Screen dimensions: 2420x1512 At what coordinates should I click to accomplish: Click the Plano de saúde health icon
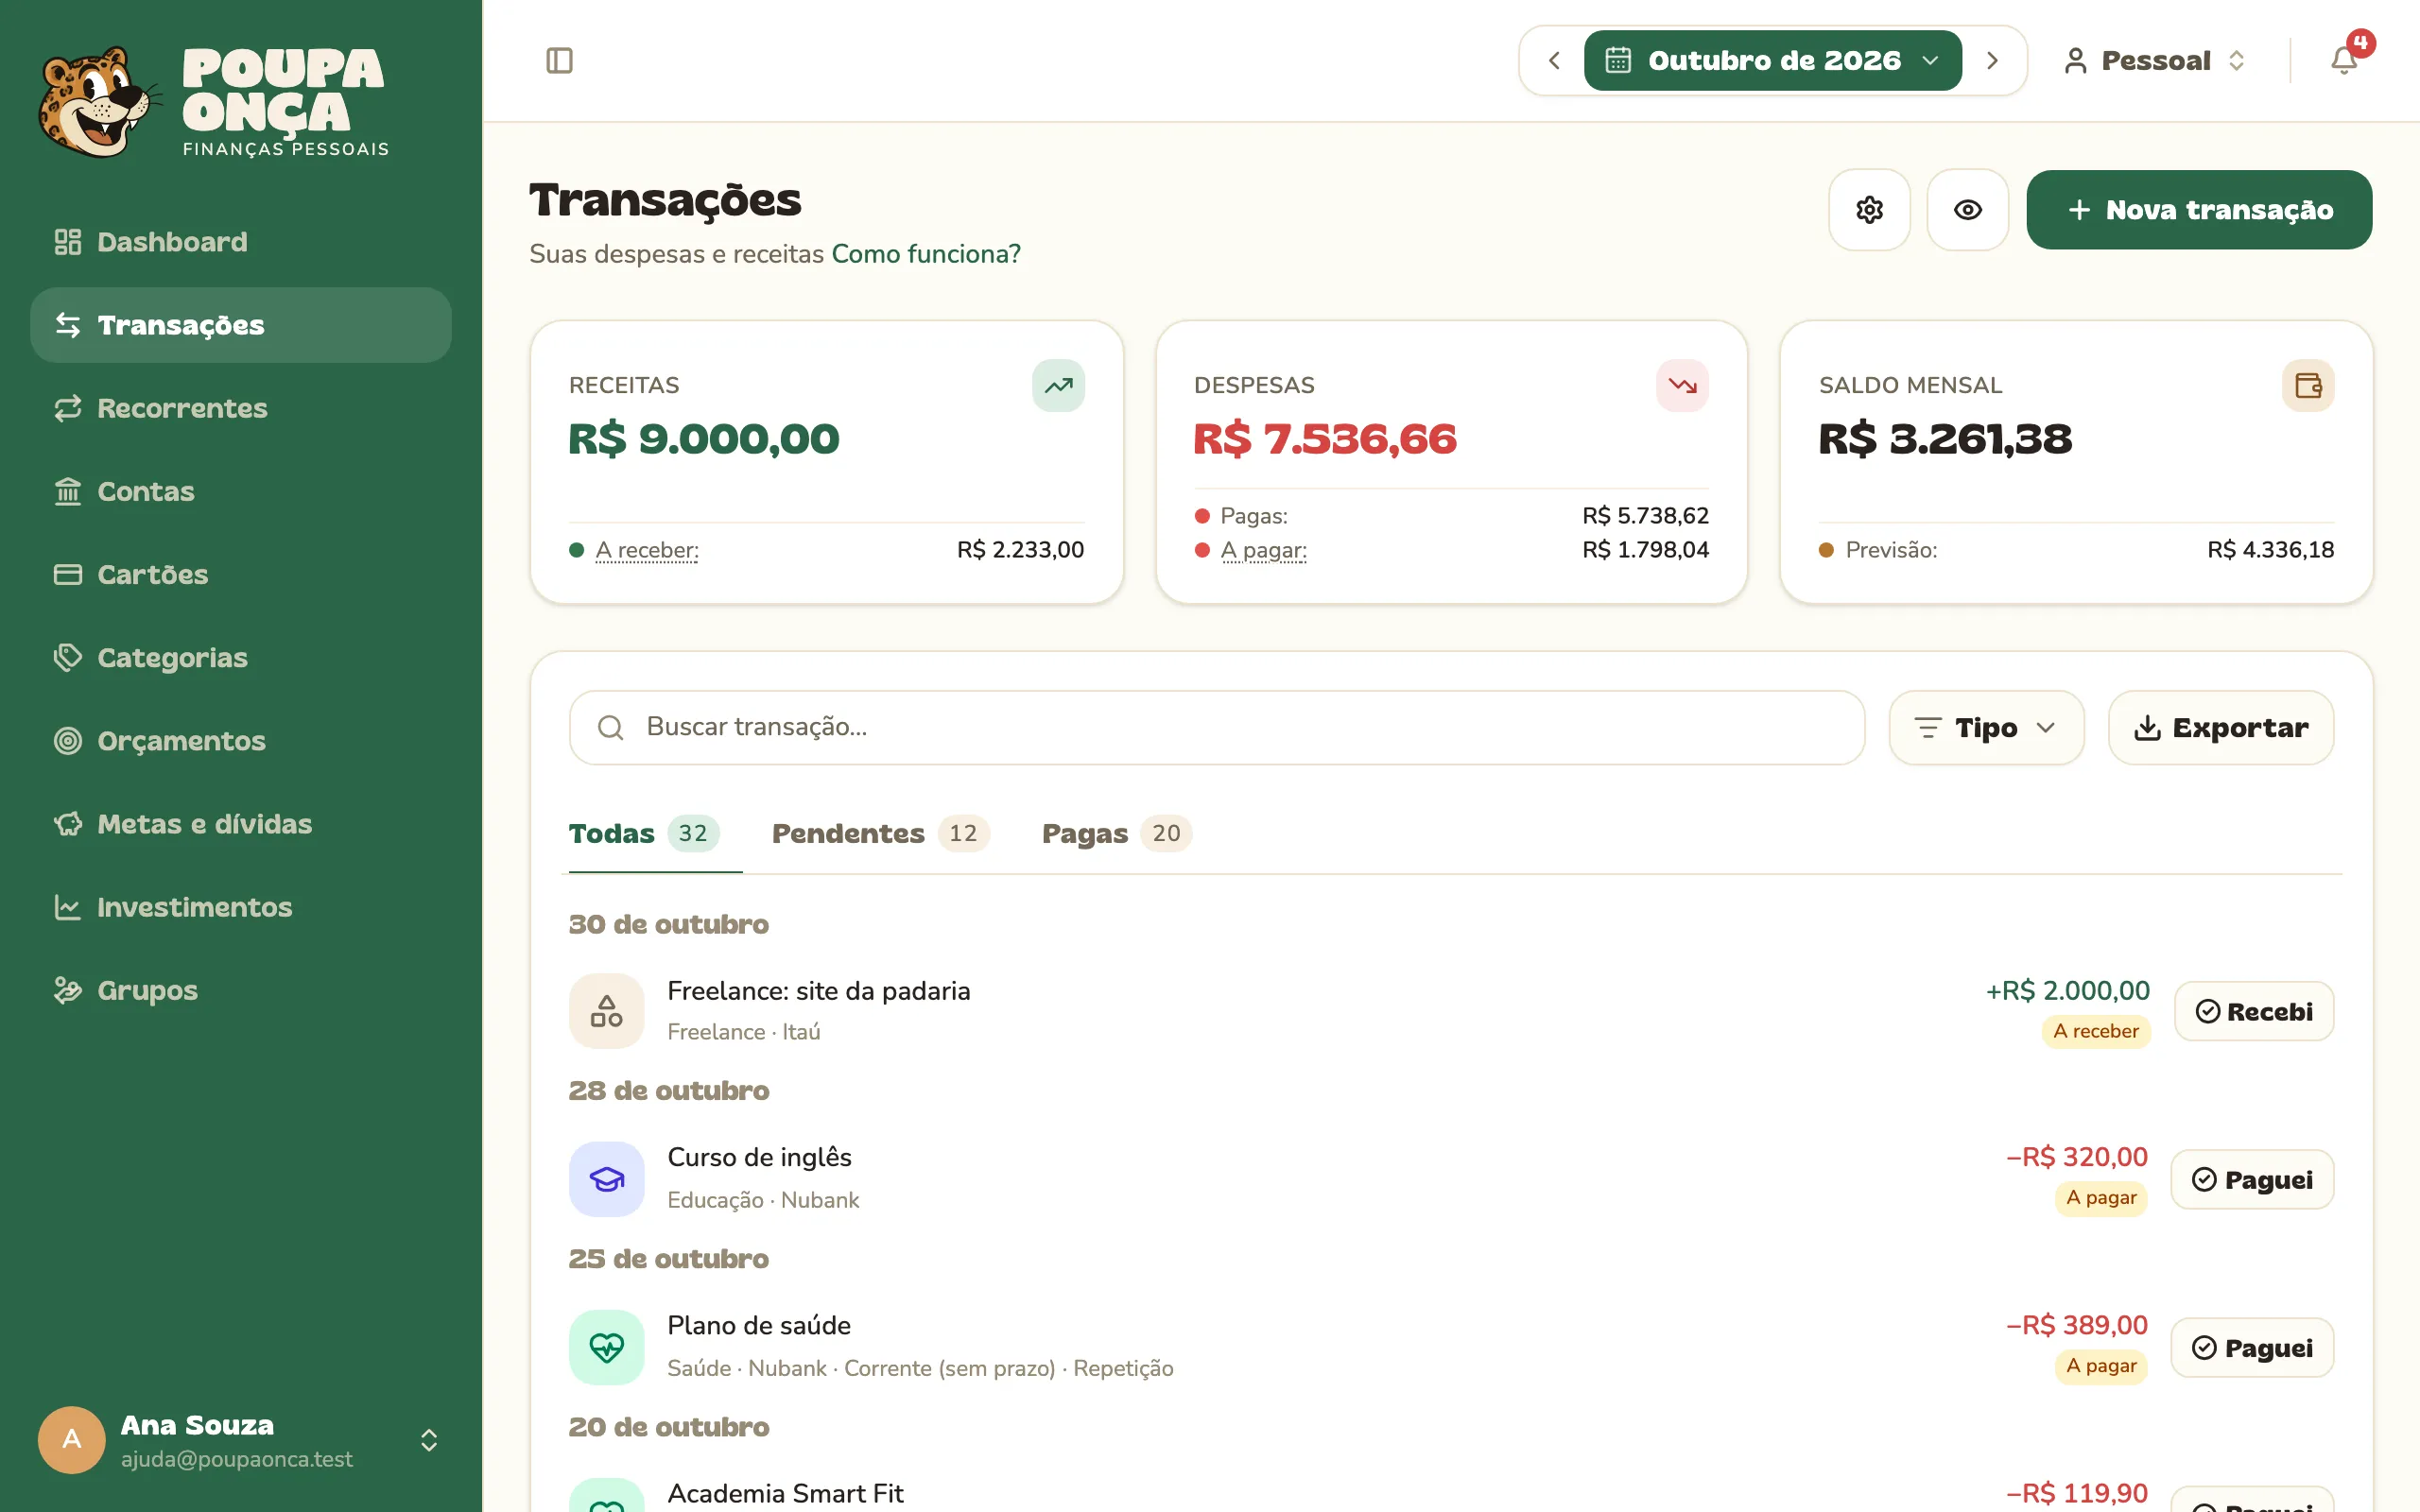point(606,1347)
